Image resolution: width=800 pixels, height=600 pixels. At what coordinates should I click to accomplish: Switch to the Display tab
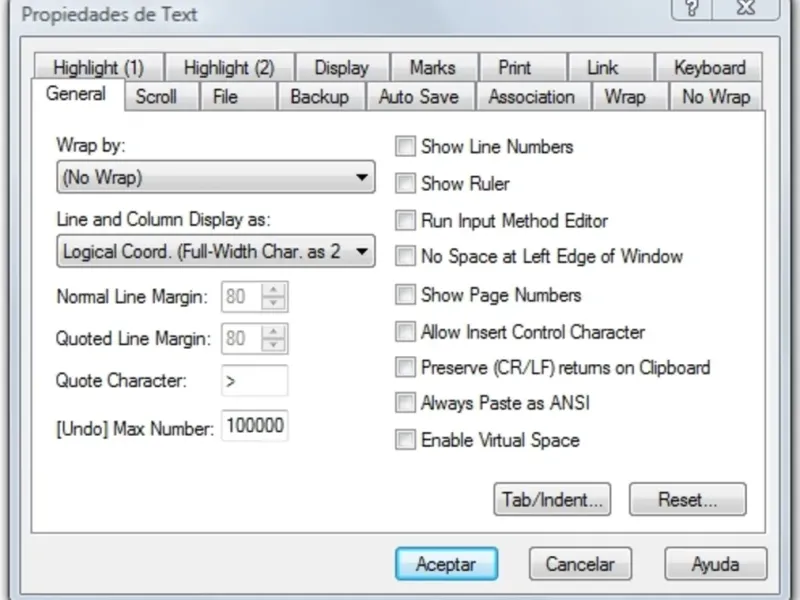[x=342, y=67]
